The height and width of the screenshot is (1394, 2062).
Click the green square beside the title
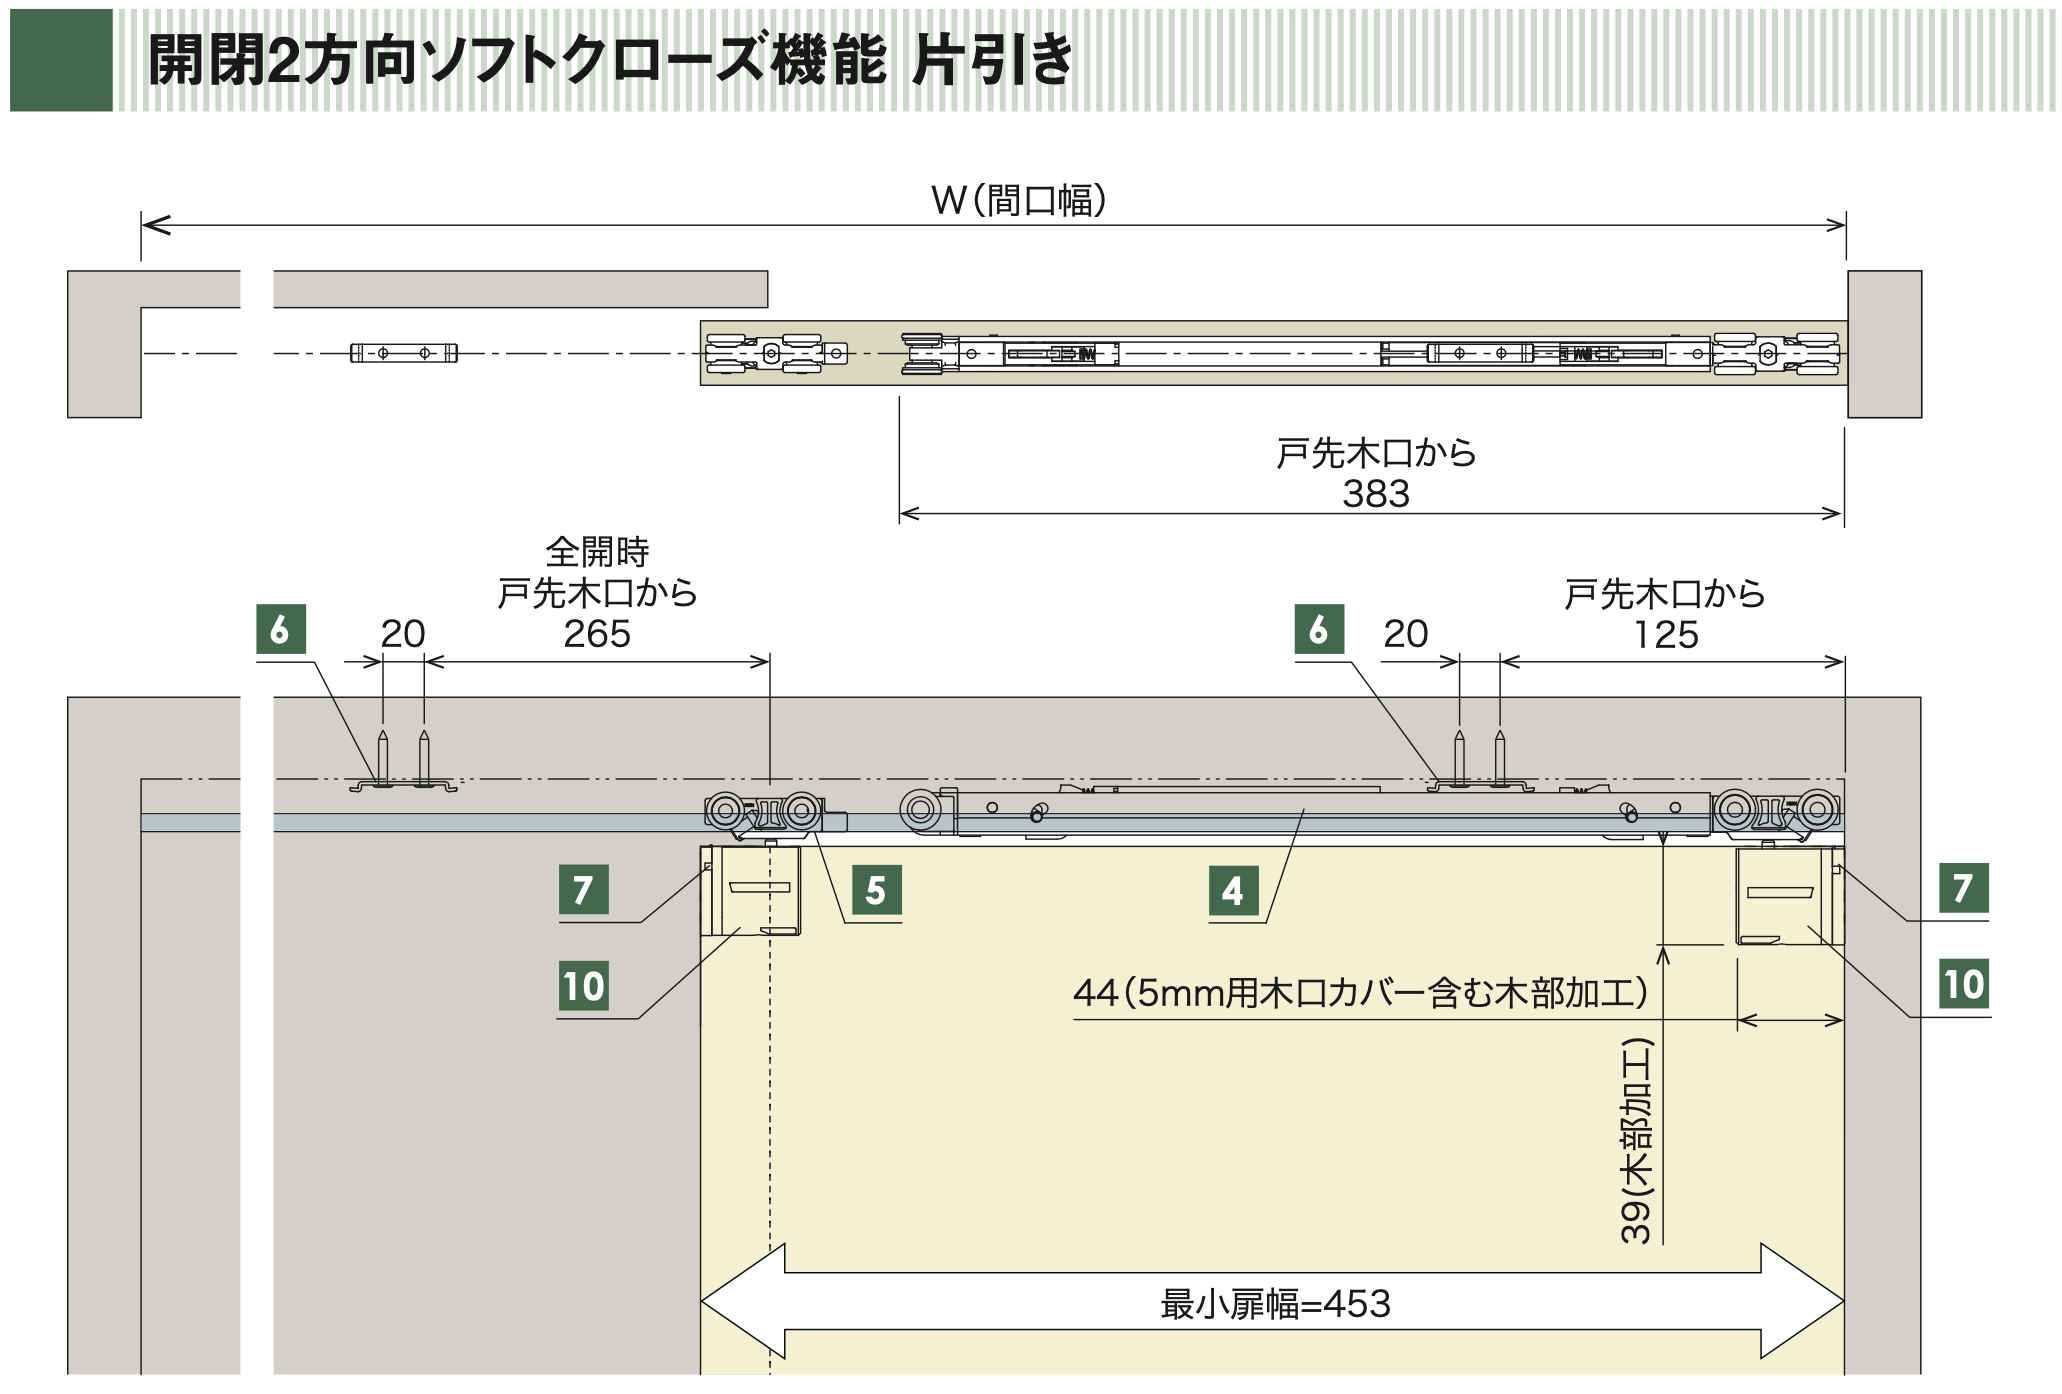[x=61, y=60]
